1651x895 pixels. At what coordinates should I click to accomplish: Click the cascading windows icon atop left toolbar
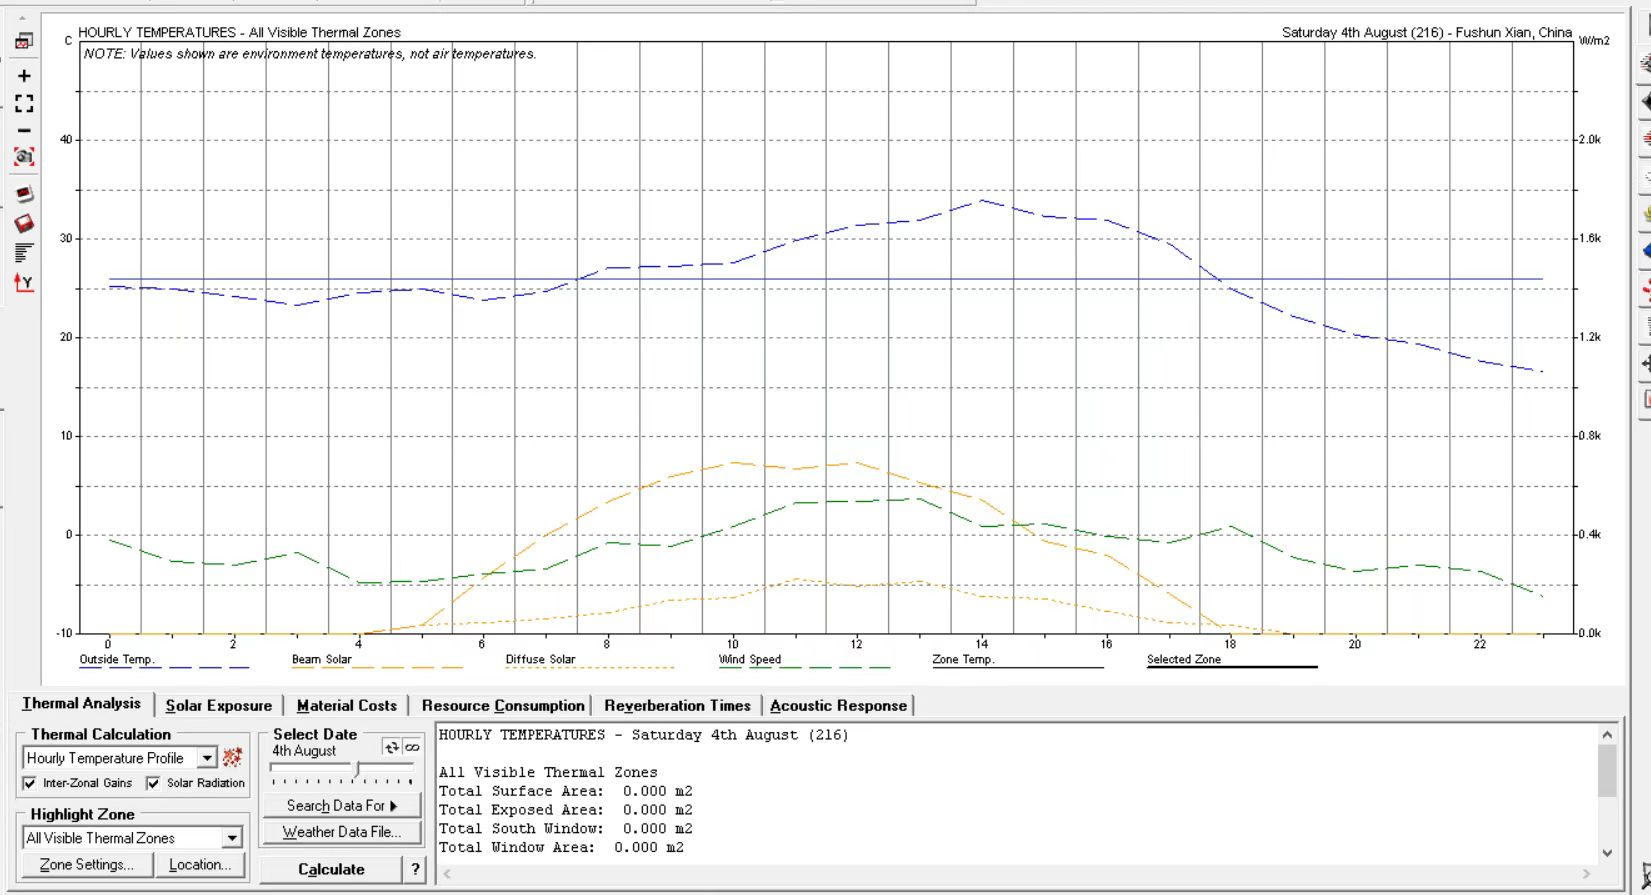(x=24, y=41)
